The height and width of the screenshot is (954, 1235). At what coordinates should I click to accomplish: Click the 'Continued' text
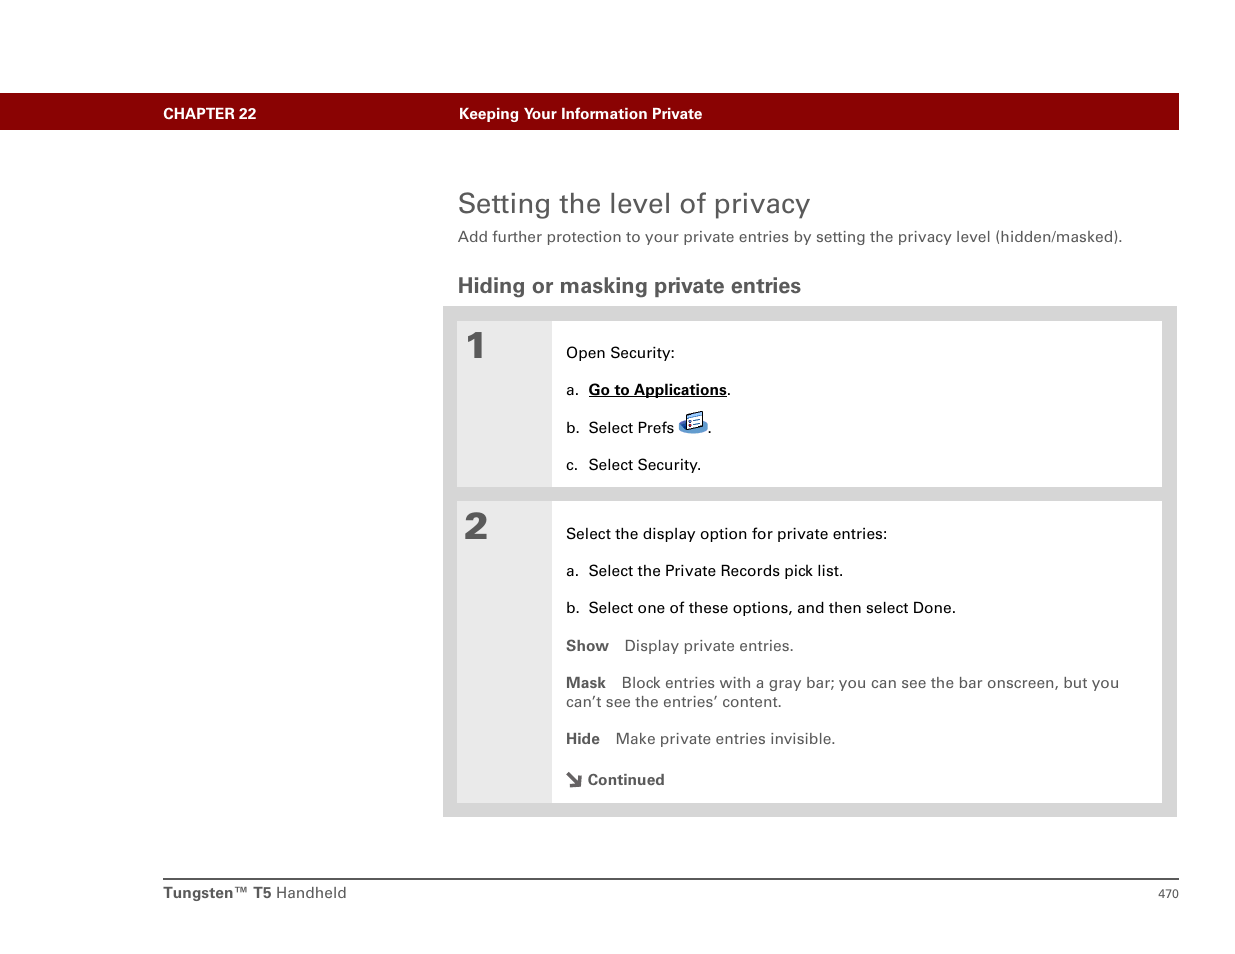click(x=626, y=780)
